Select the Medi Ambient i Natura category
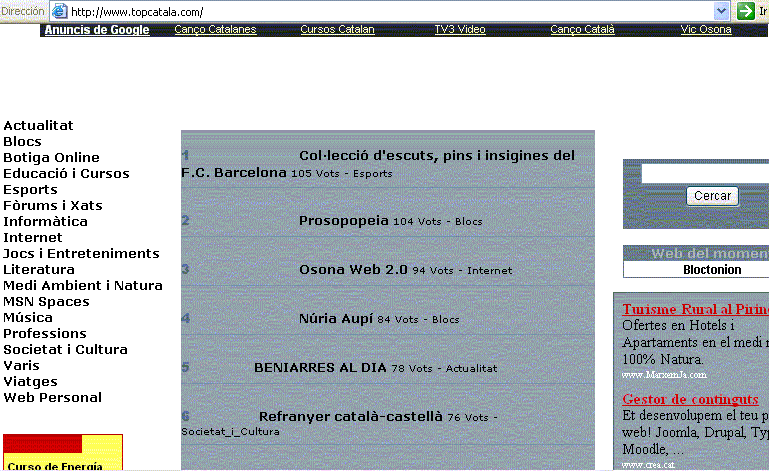 pos(83,286)
